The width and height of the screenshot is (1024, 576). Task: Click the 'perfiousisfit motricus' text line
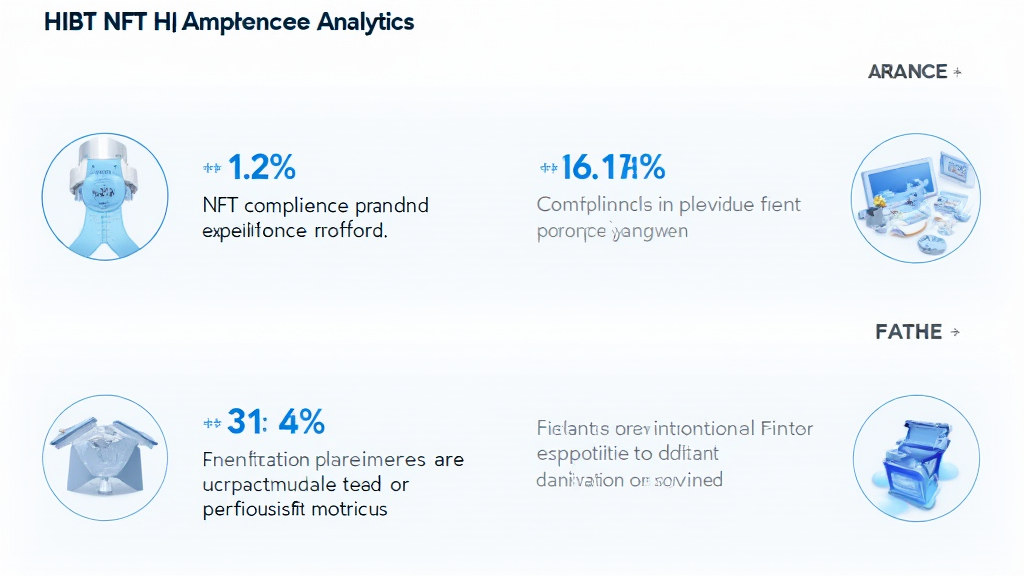tap(295, 508)
